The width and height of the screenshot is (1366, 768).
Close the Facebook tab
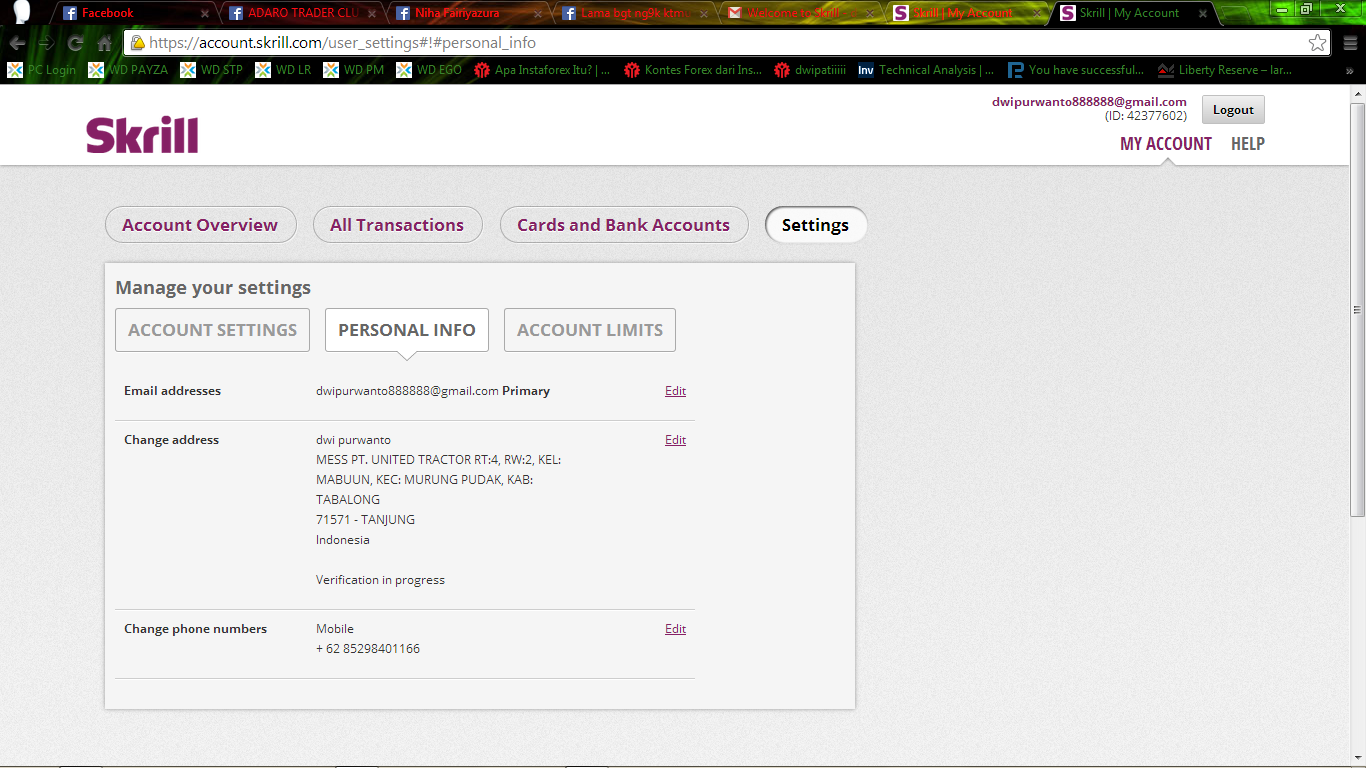[x=205, y=13]
